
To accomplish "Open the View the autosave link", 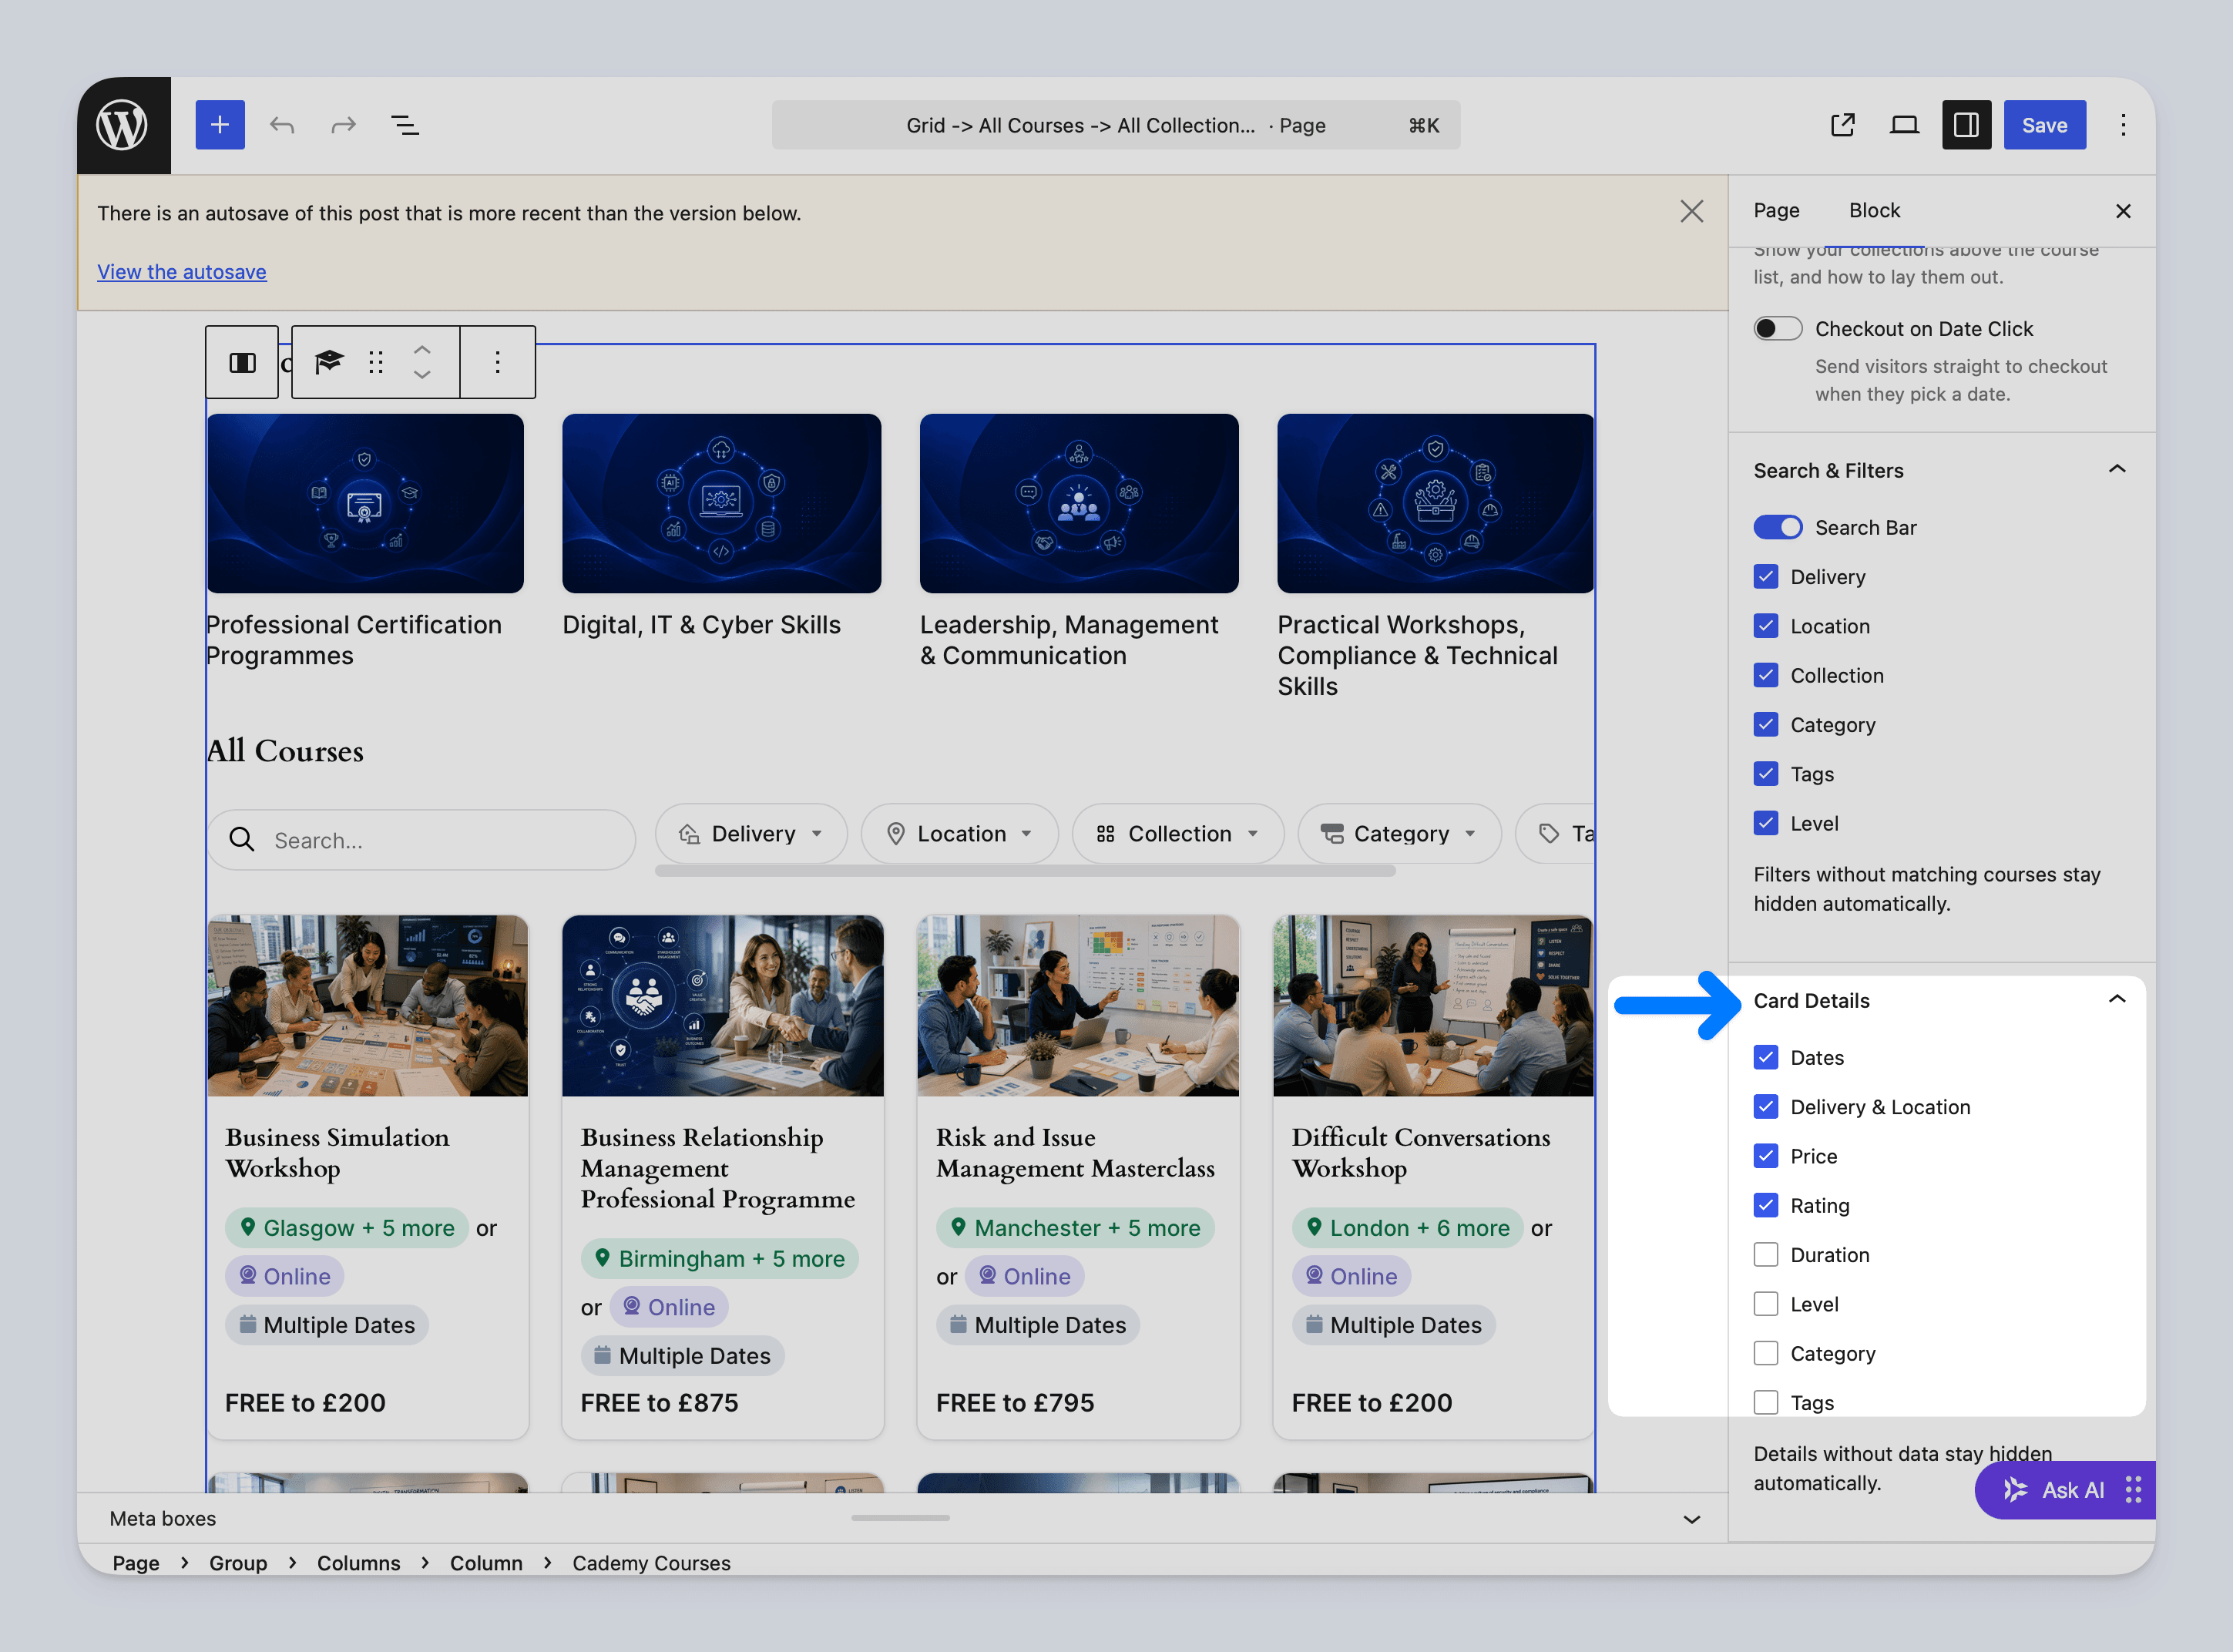I will click(x=182, y=272).
